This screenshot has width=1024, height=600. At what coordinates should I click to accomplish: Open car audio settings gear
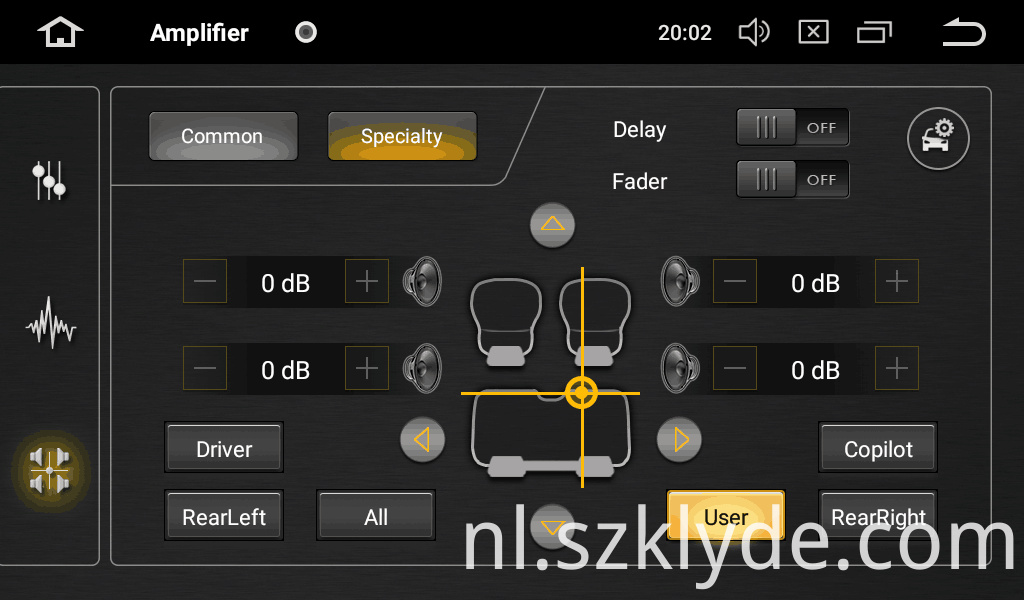(x=938, y=138)
